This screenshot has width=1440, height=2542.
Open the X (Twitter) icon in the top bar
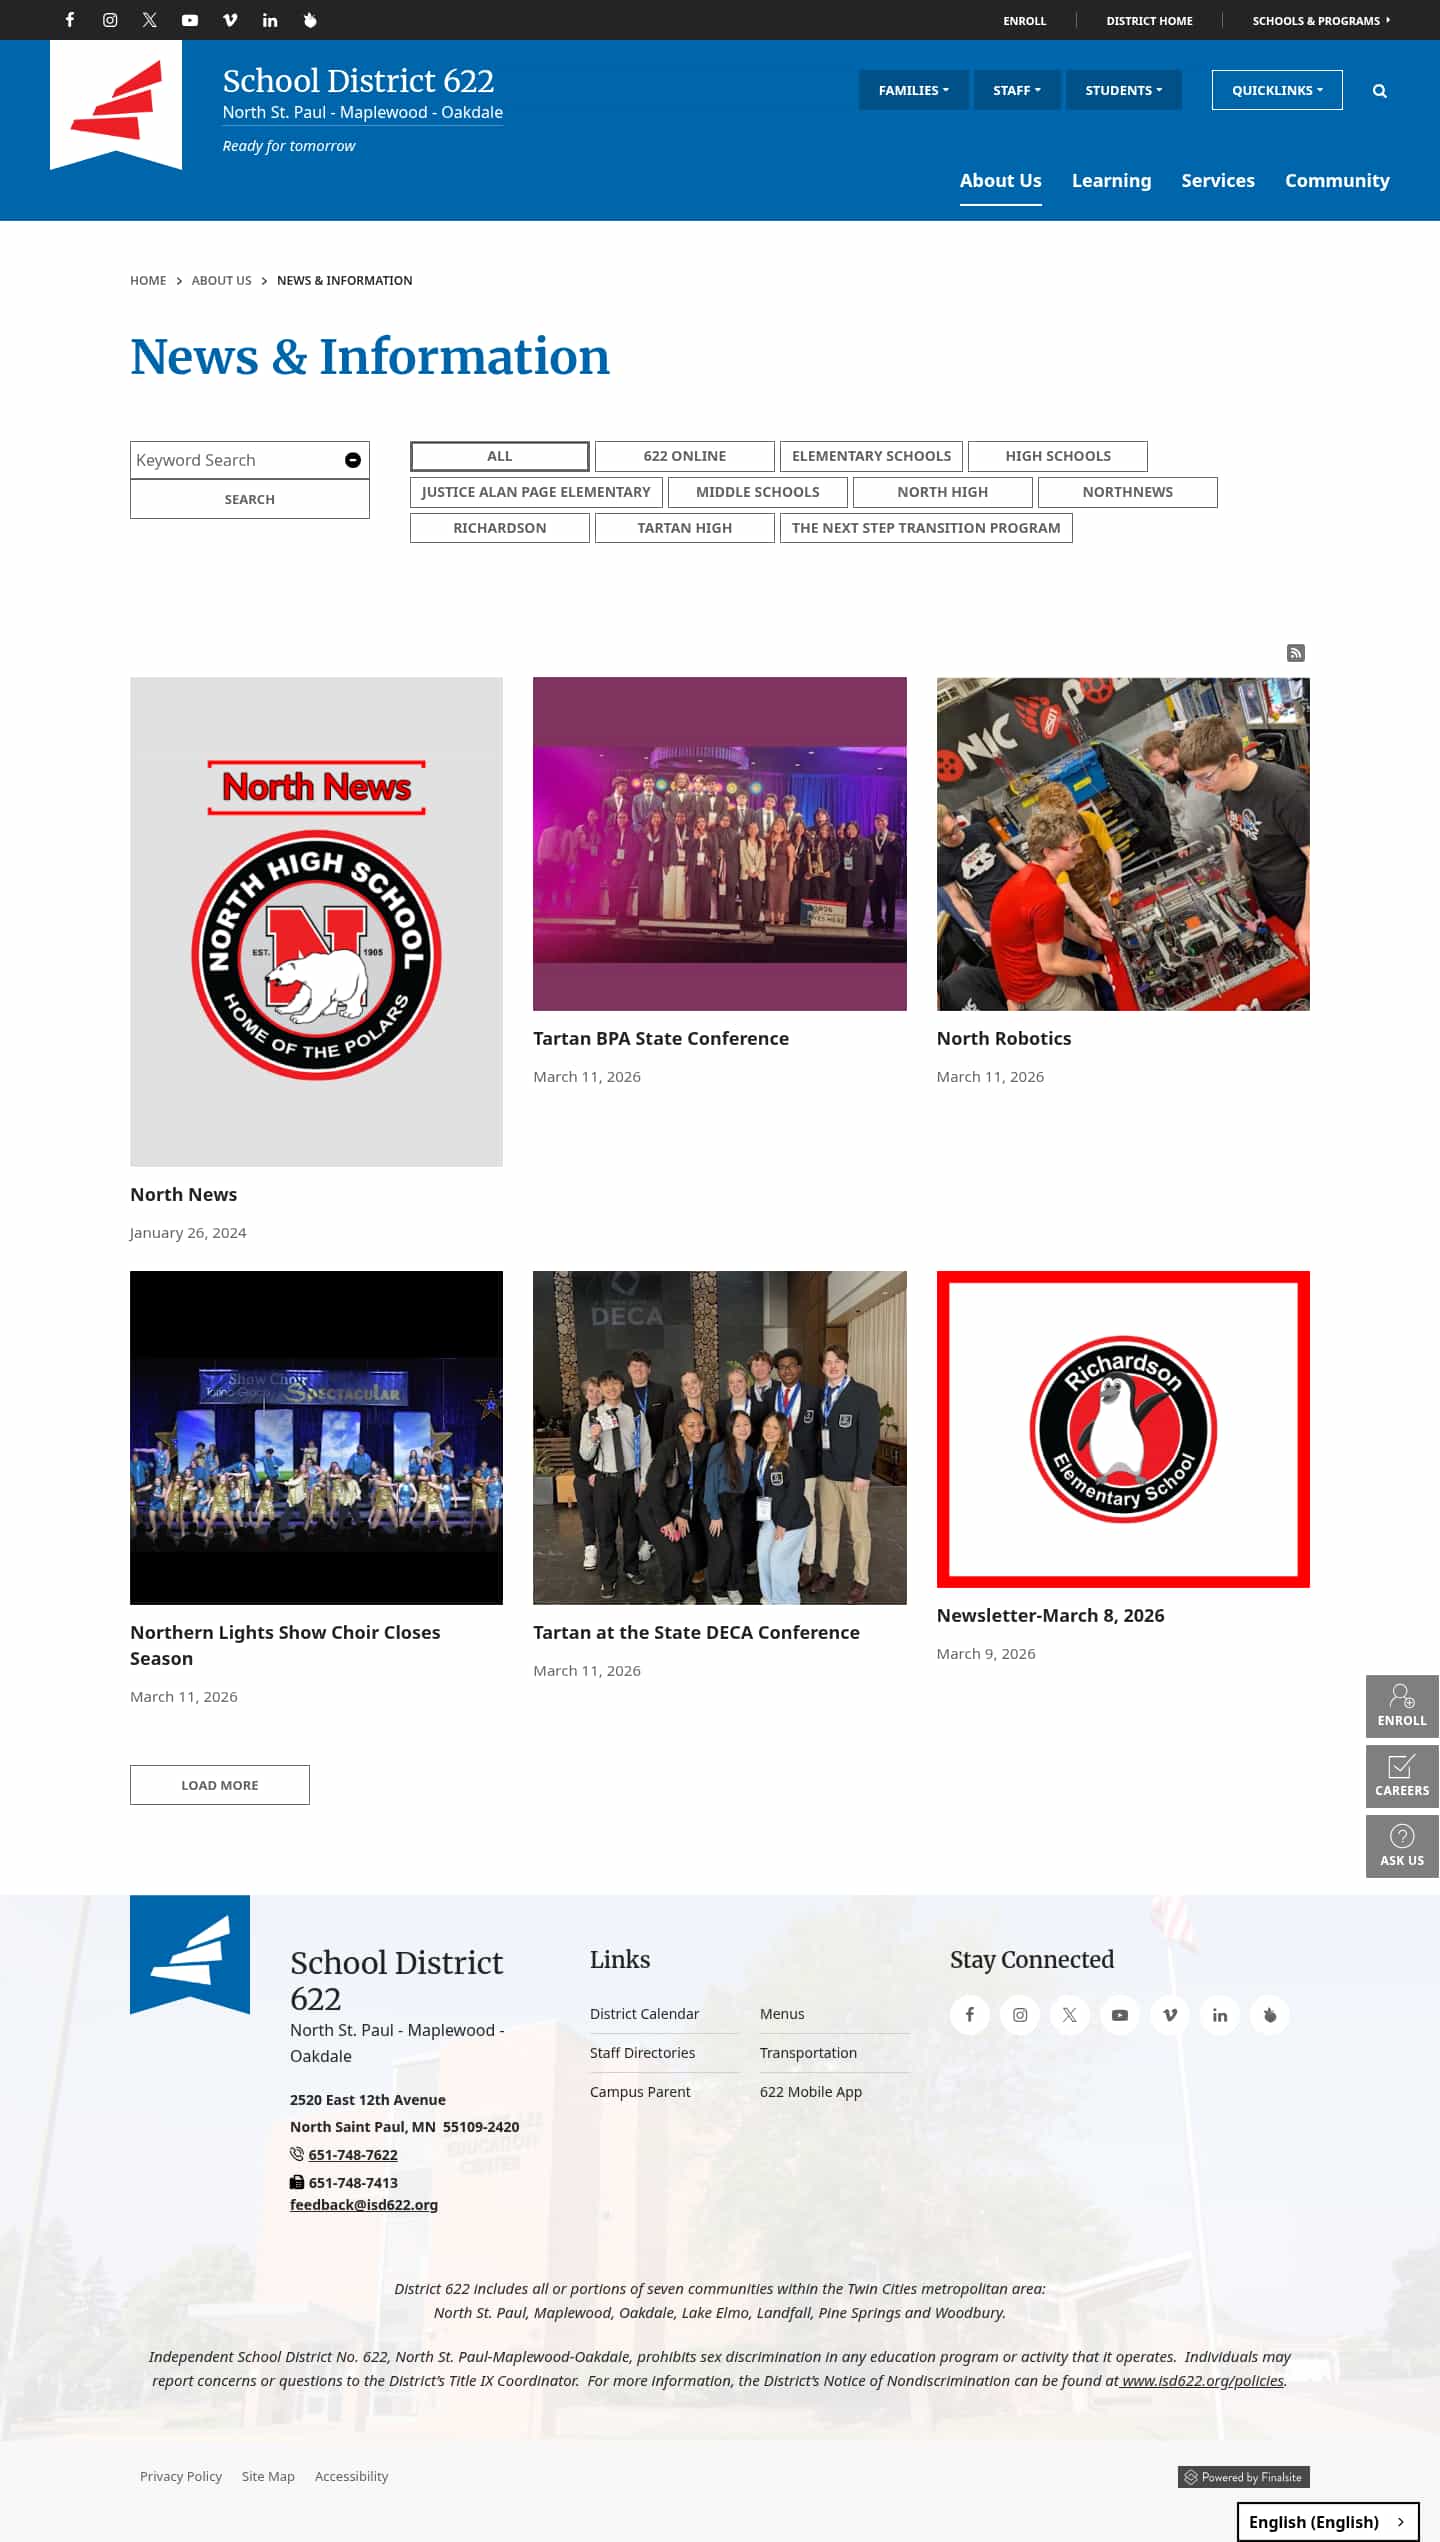tap(150, 20)
